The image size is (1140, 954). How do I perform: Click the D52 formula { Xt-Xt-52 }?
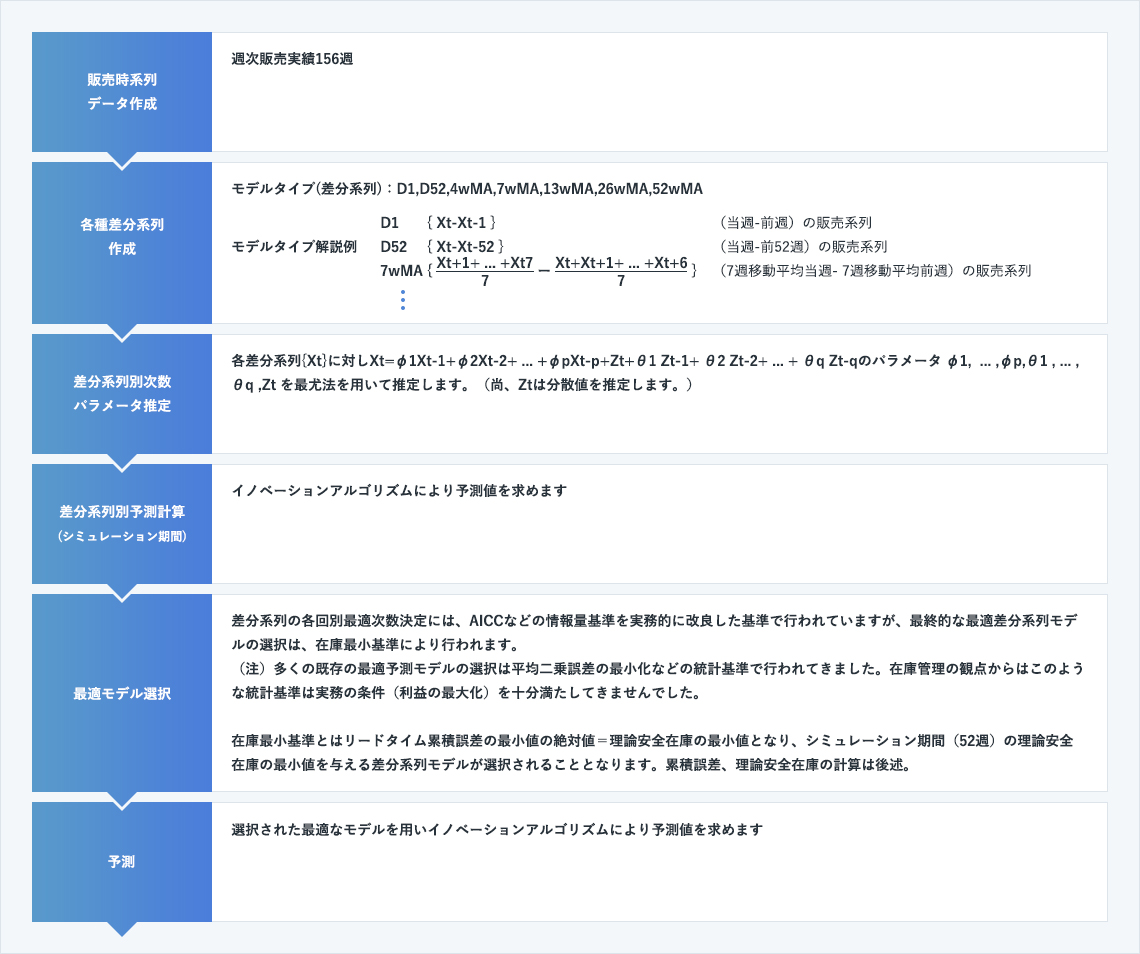[465, 247]
